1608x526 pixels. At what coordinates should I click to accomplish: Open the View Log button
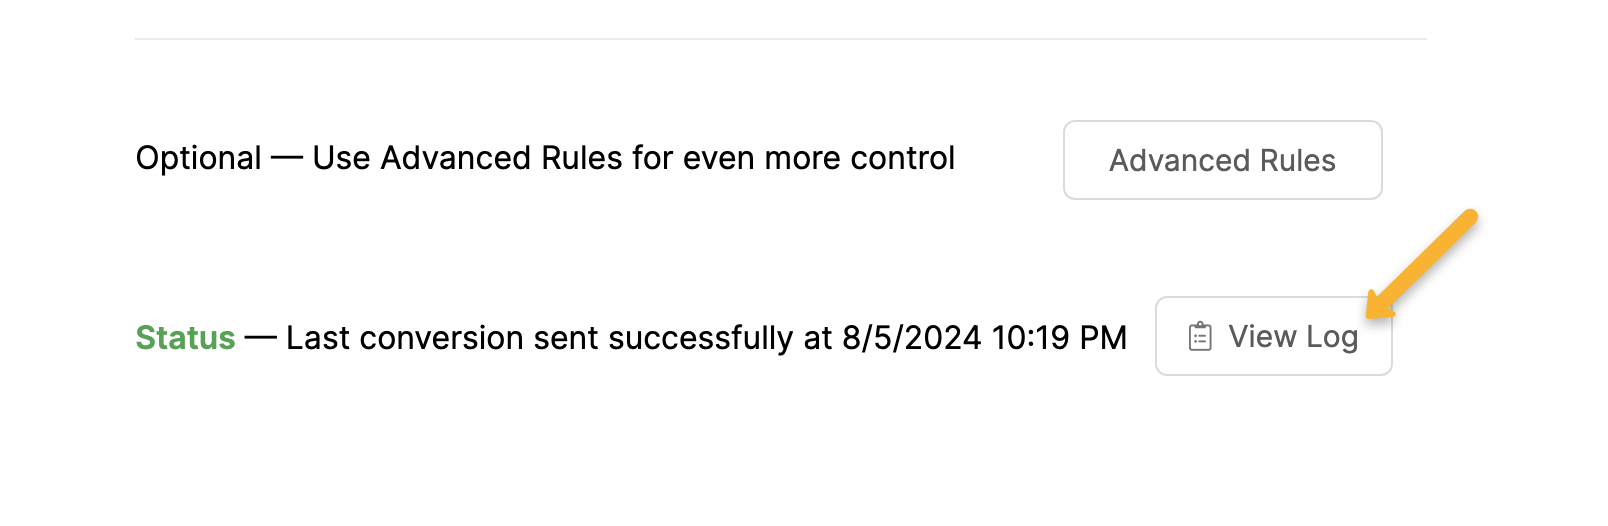1273,336
